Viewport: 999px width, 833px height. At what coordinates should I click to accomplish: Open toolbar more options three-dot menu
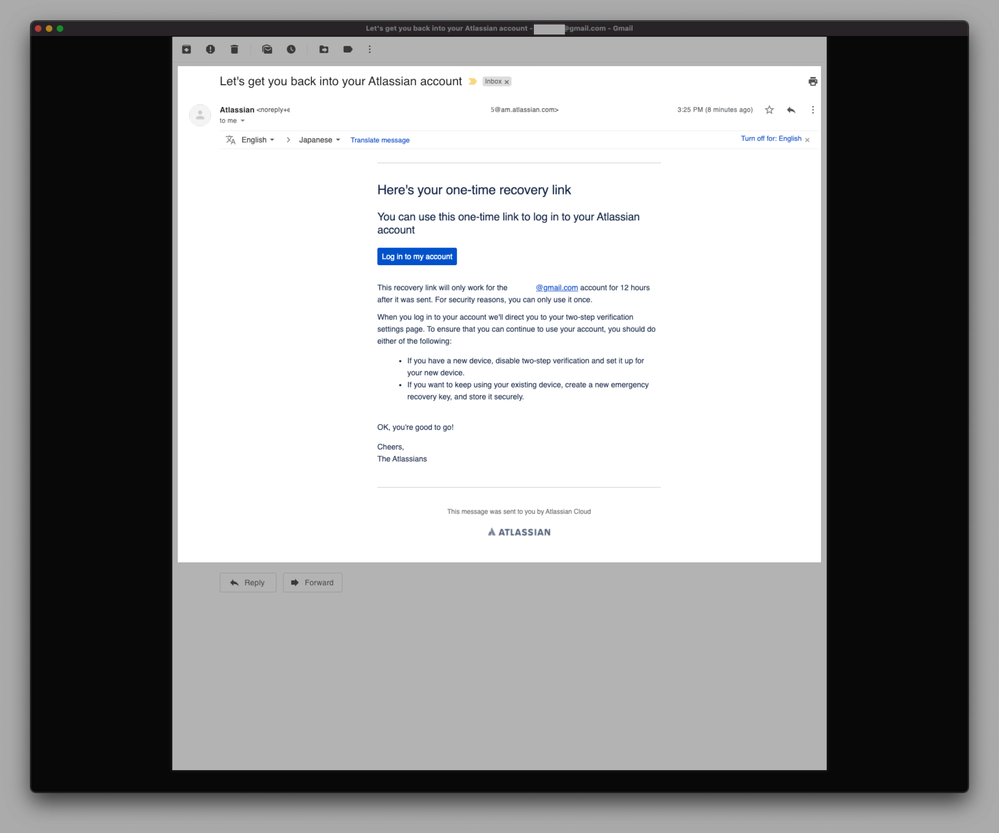click(370, 49)
